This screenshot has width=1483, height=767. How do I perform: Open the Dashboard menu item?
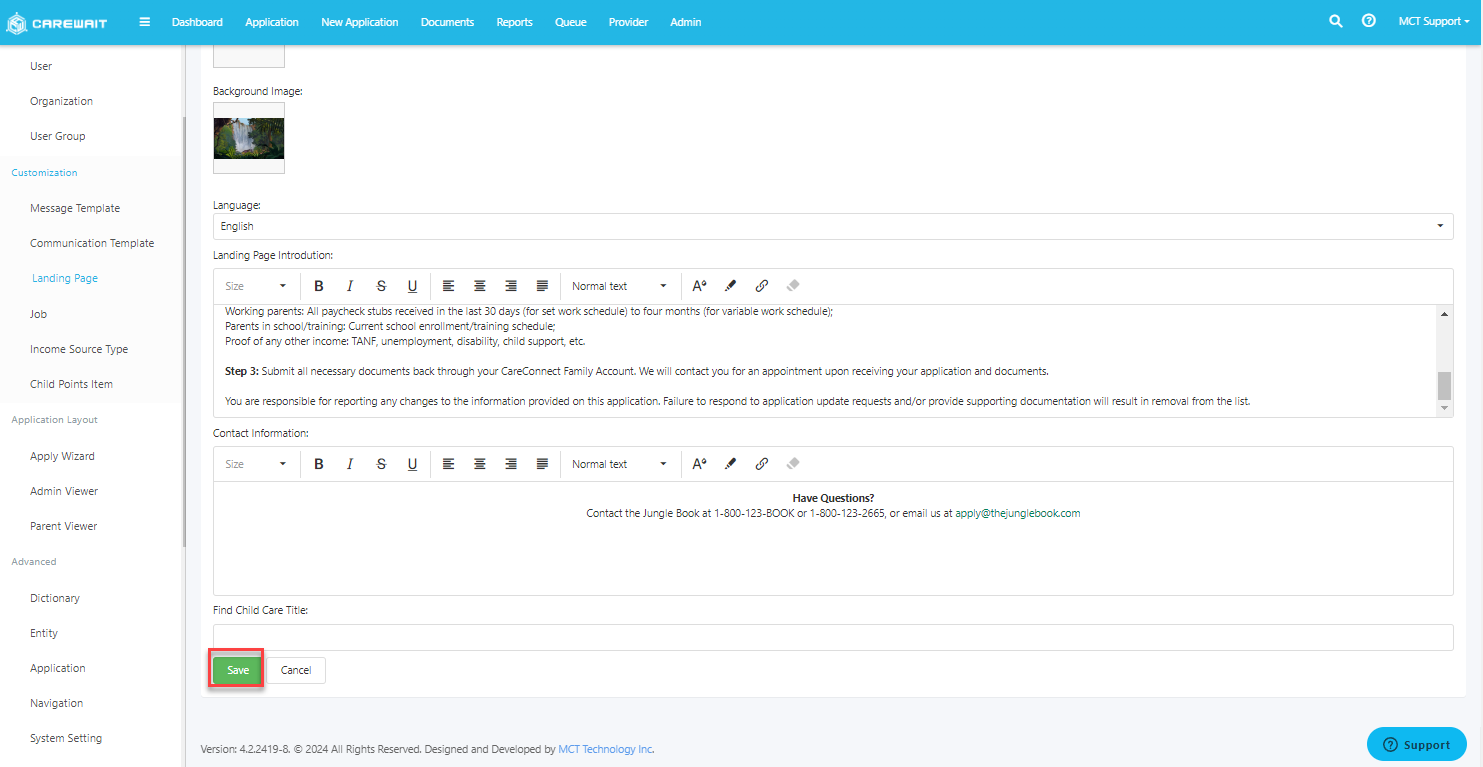click(x=197, y=22)
